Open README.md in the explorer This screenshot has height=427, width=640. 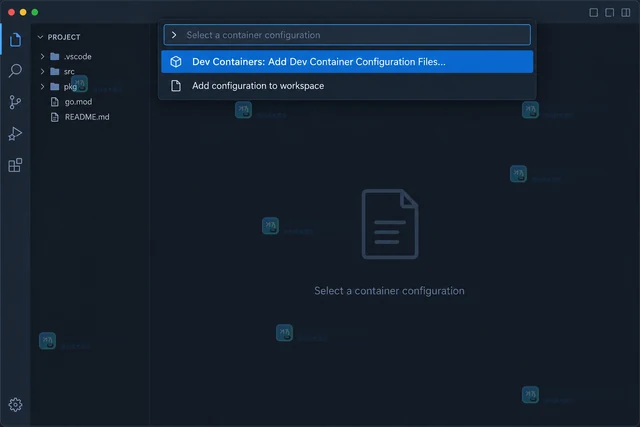click(87, 117)
